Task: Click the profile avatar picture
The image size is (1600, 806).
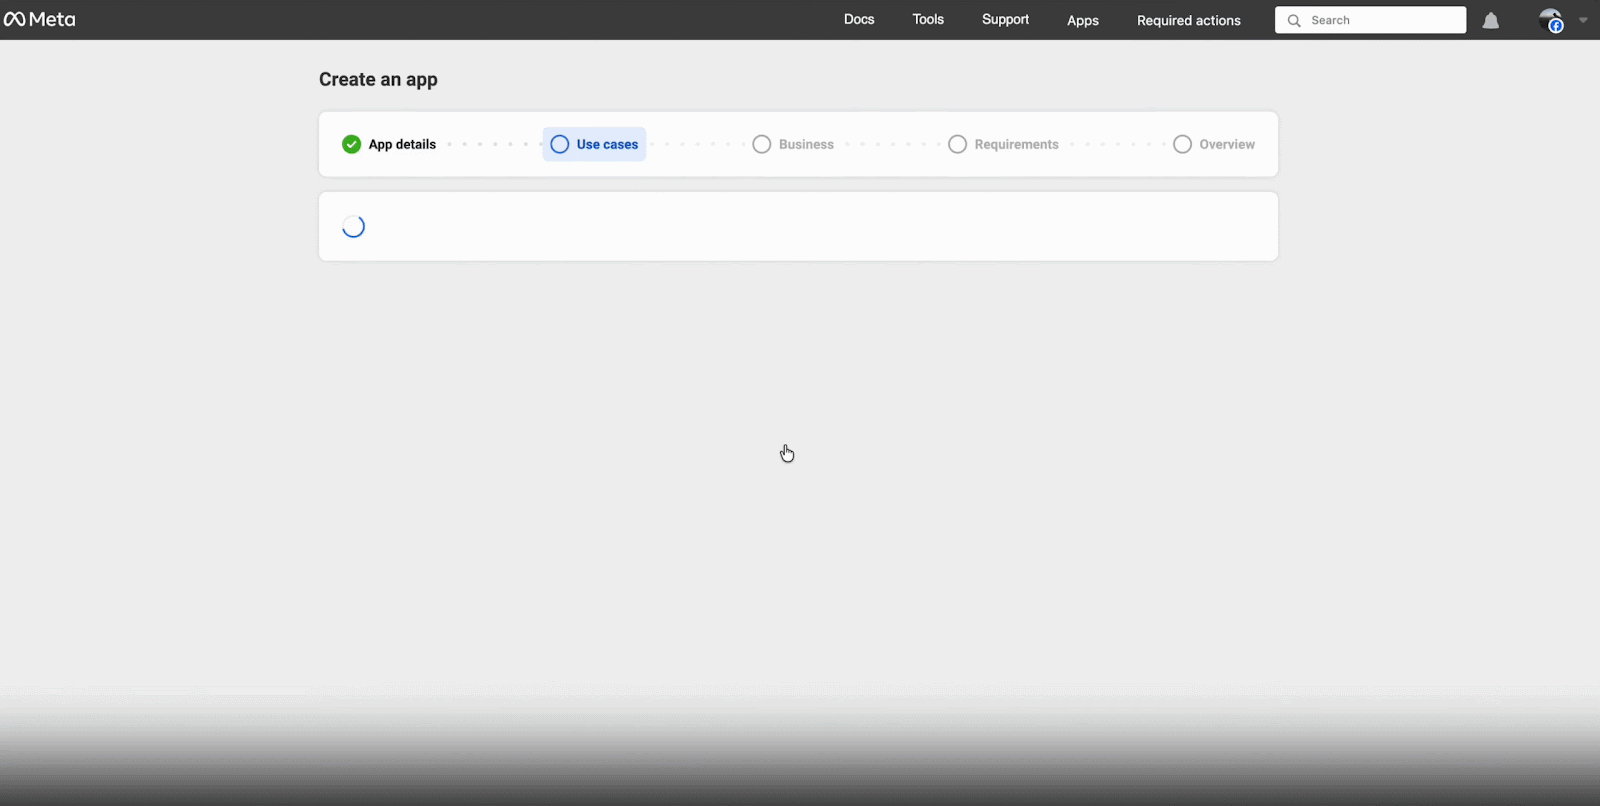Action: pyautogui.click(x=1549, y=18)
